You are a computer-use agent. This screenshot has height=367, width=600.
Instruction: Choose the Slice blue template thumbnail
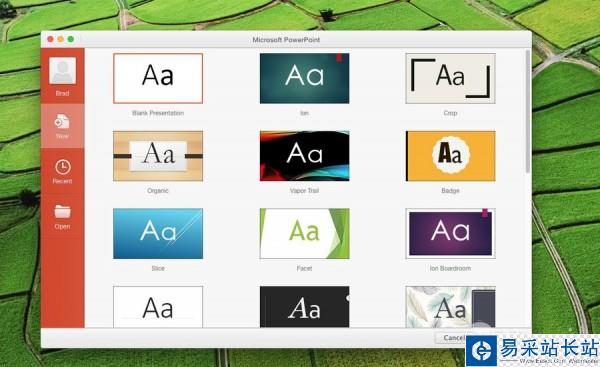pos(158,234)
